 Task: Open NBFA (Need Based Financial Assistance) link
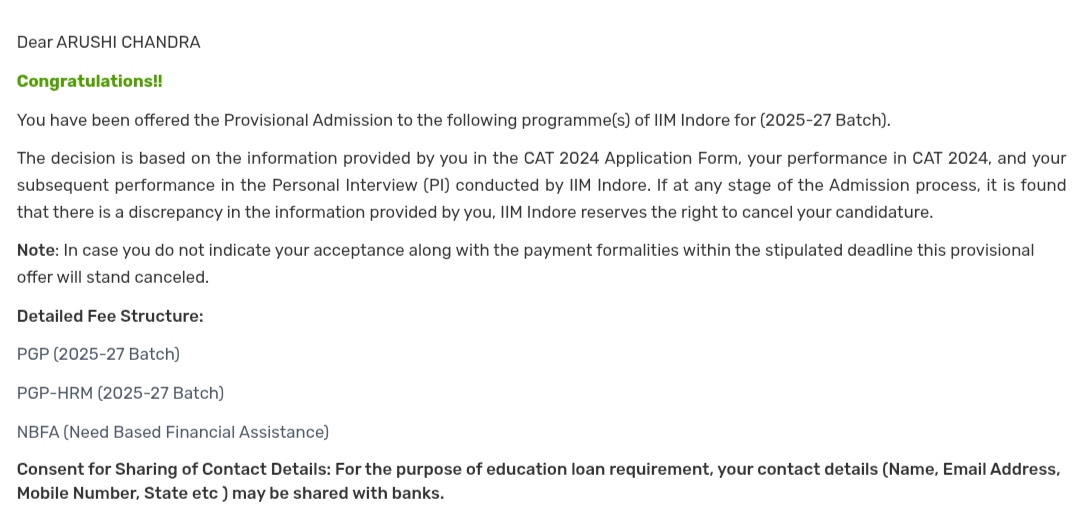coord(172,432)
